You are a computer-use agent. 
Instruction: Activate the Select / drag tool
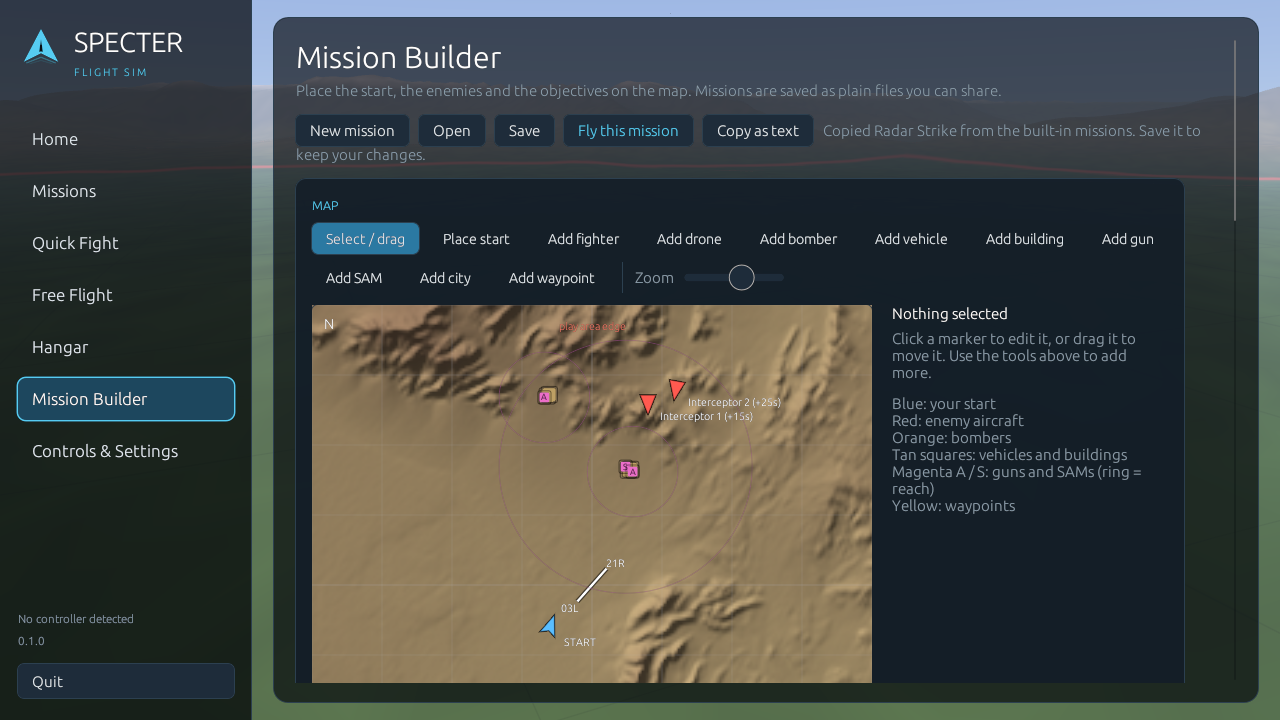(x=365, y=239)
